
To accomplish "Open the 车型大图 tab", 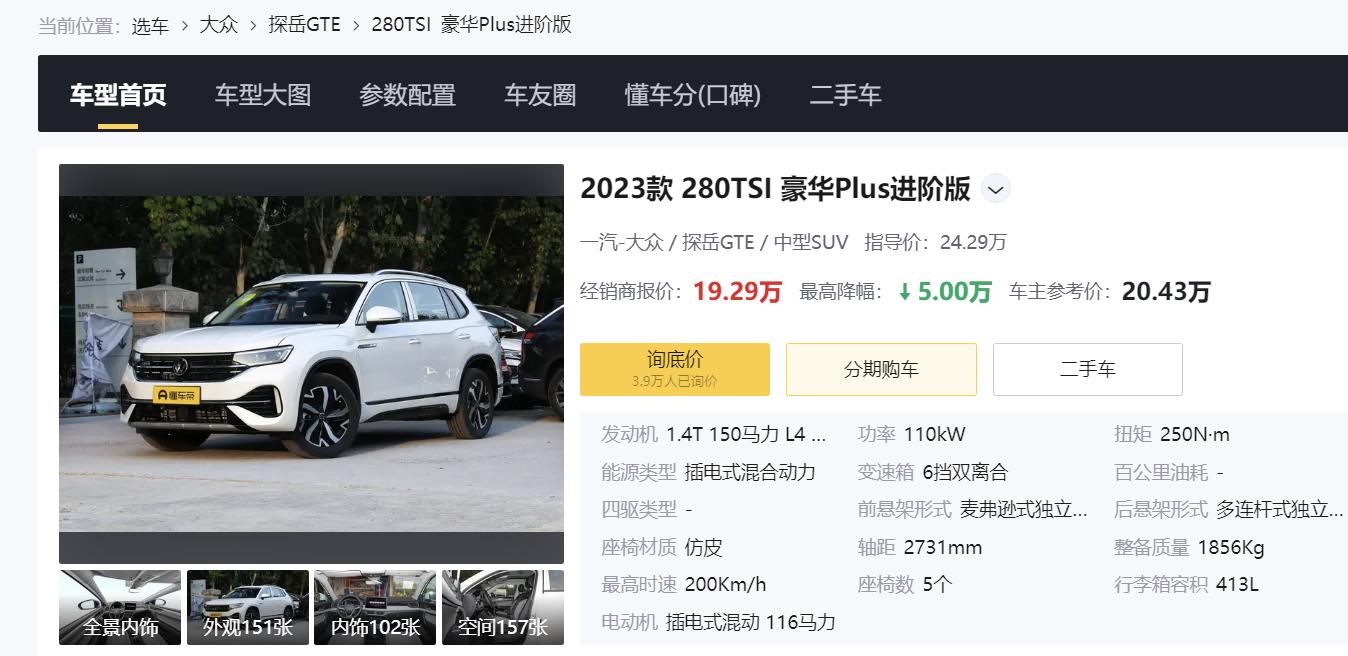I will (x=263, y=94).
